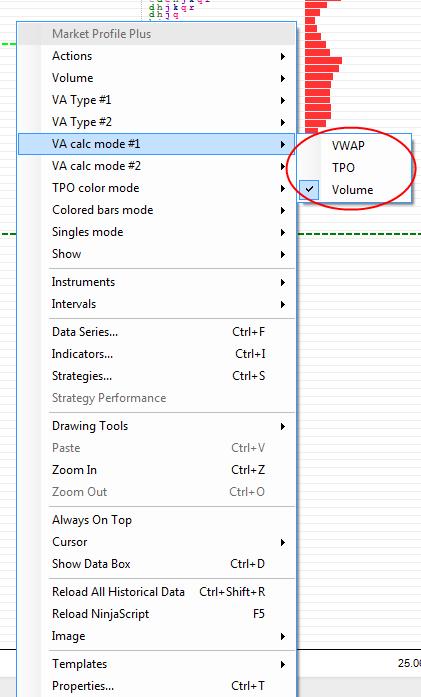Viewport: 421px width, 697px height.
Task: Expand Colored bars mode options
Action: pyautogui.click(x=156, y=210)
